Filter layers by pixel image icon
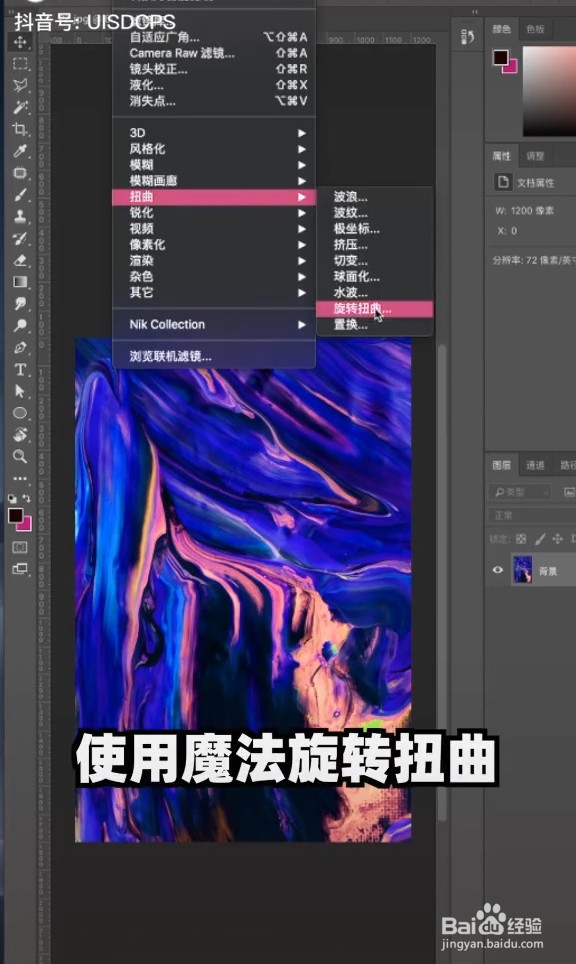Screen dimensions: 576x964 [x=569, y=492]
